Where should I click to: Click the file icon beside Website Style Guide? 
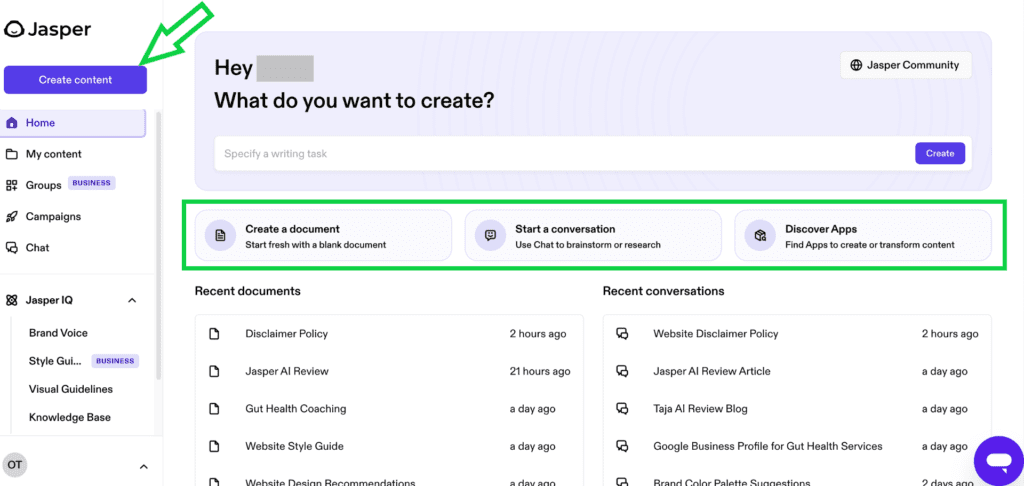coord(214,447)
